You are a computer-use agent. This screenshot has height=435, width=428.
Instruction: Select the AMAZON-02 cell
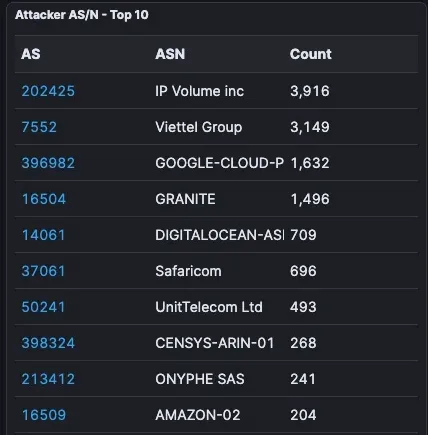pos(198,415)
